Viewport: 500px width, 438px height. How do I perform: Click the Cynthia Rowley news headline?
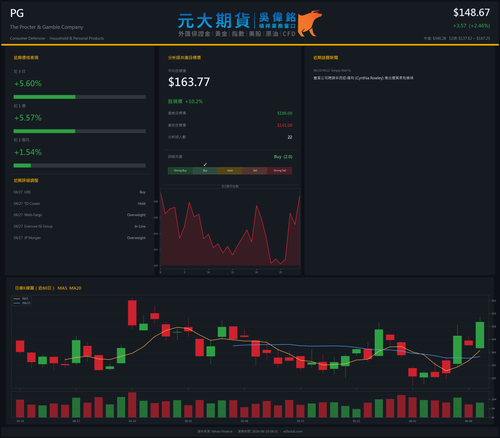click(363, 78)
